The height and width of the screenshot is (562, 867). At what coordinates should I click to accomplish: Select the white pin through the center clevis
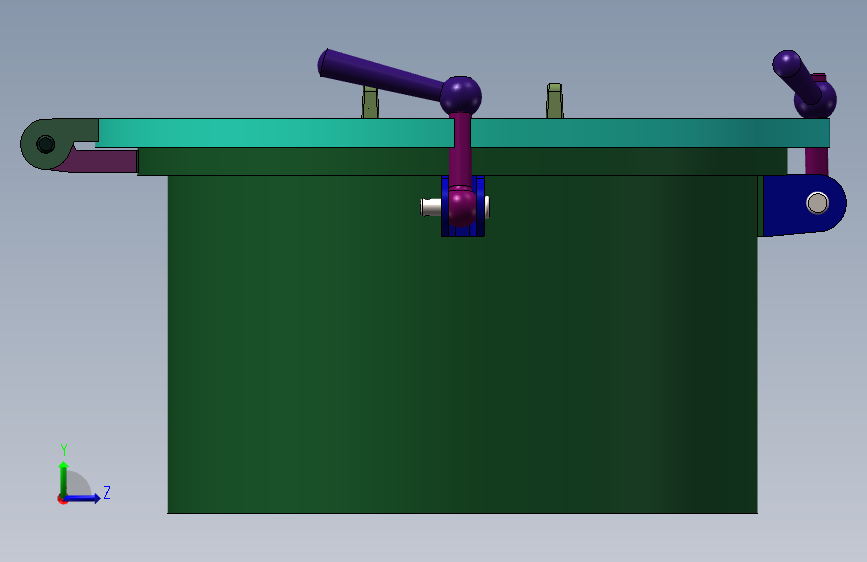tap(431, 207)
